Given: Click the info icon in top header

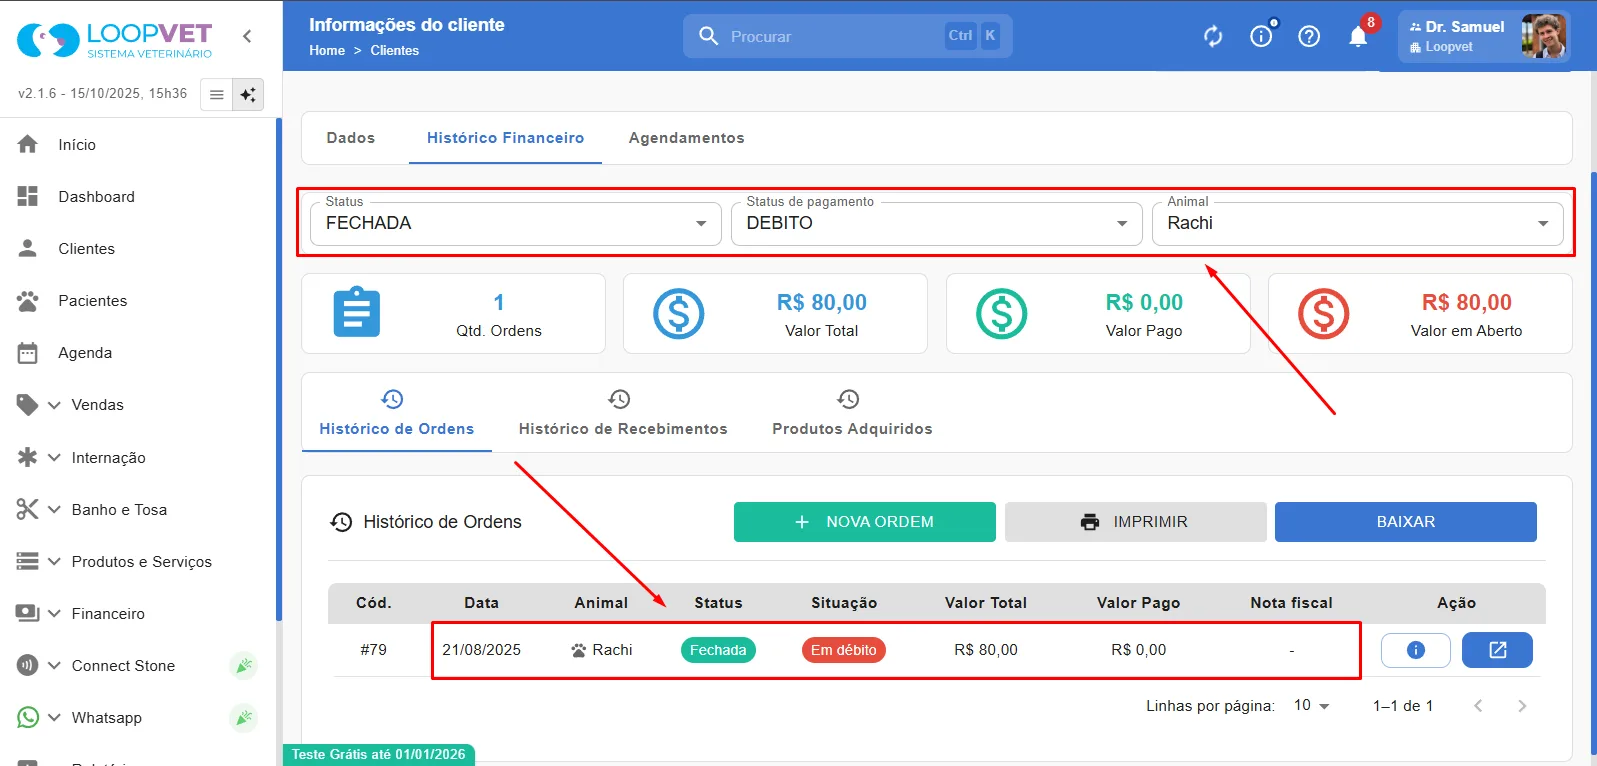Looking at the screenshot, I should coord(1262,37).
